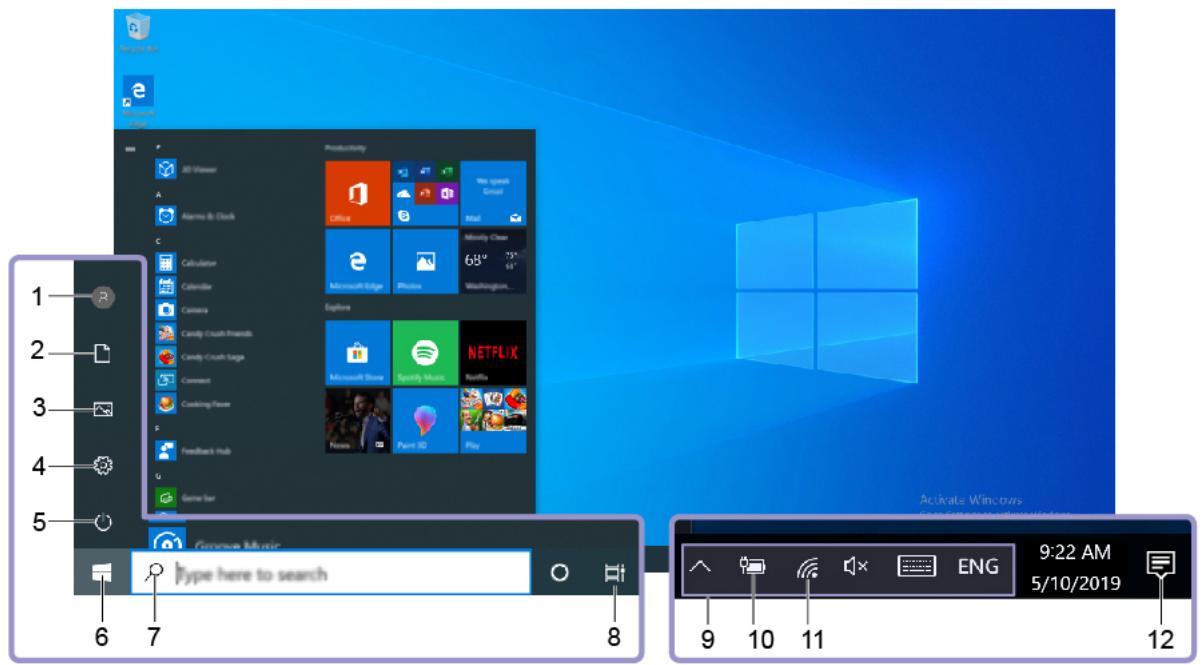1203x665 pixels.
Task: Open the Mail tile
Action: 493,193
